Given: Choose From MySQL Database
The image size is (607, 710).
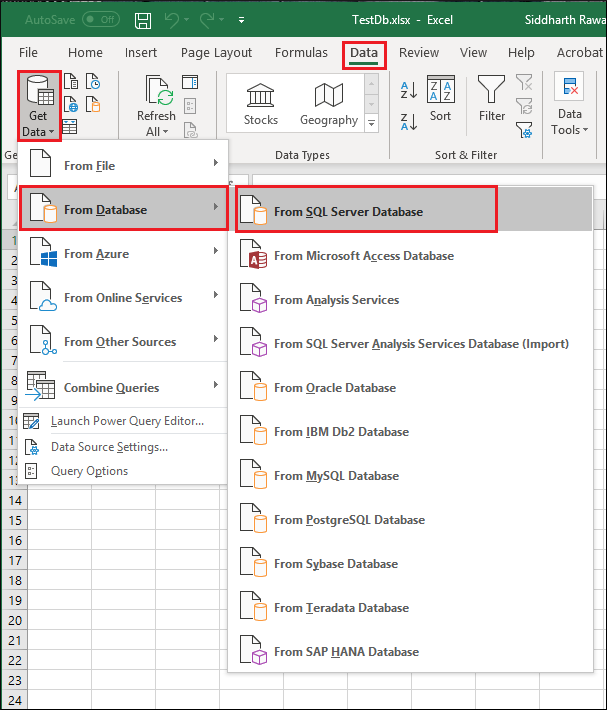Looking at the screenshot, I should coord(411,475).
